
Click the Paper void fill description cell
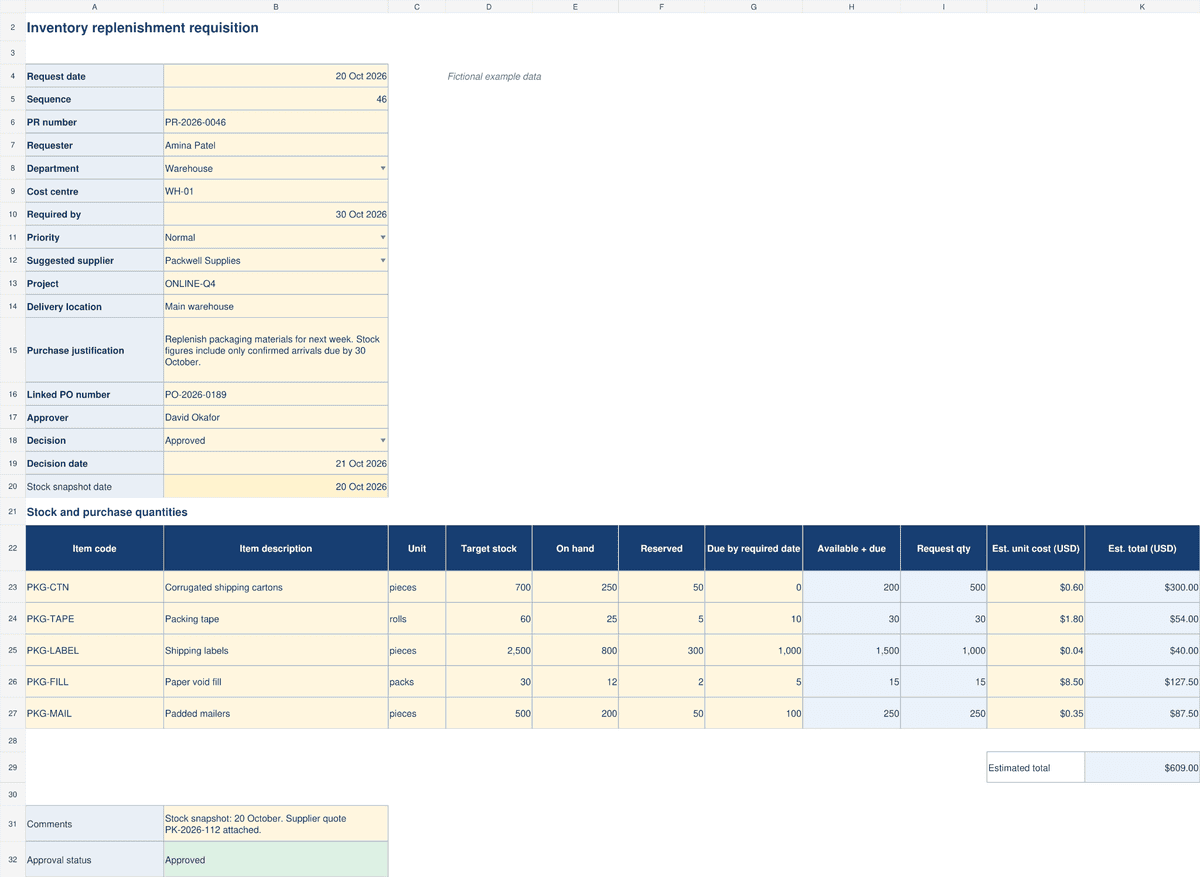point(276,682)
